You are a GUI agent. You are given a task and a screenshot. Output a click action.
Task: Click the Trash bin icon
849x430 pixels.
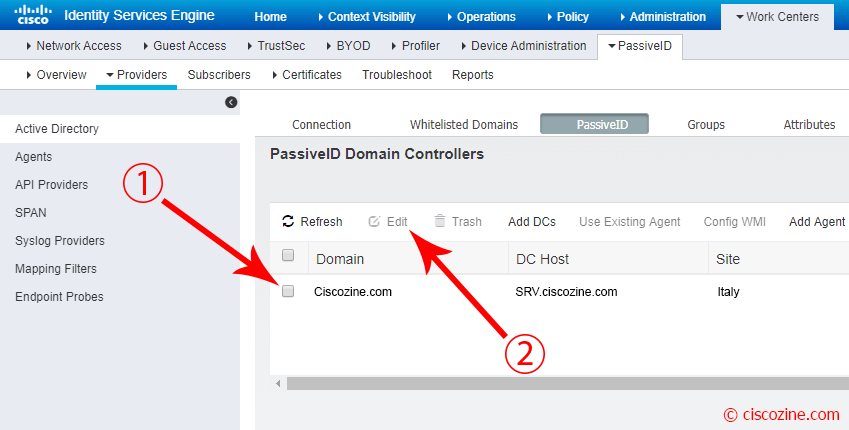440,221
